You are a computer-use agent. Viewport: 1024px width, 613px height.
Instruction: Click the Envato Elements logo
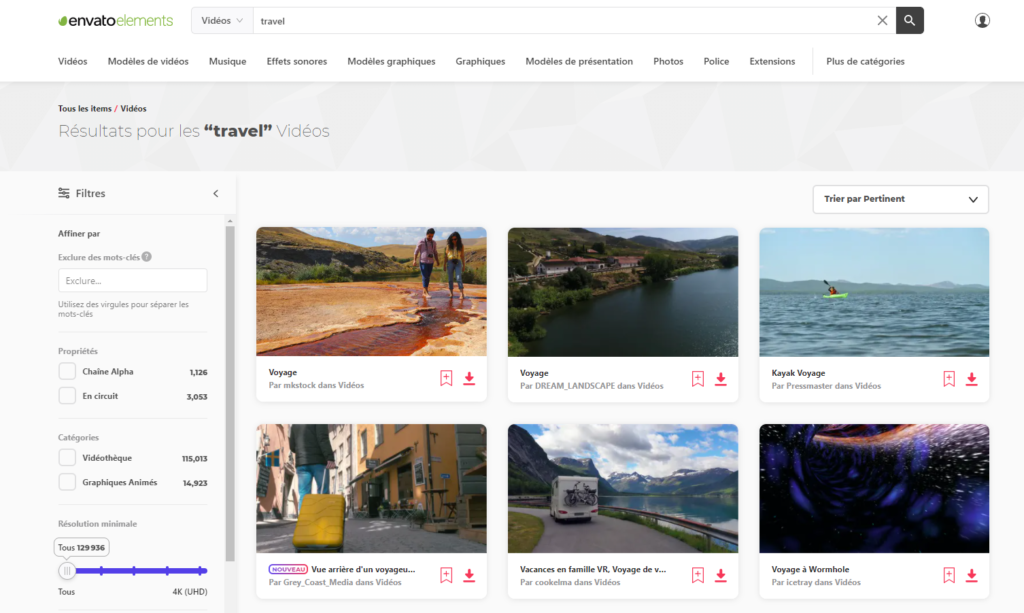pos(115,20)
